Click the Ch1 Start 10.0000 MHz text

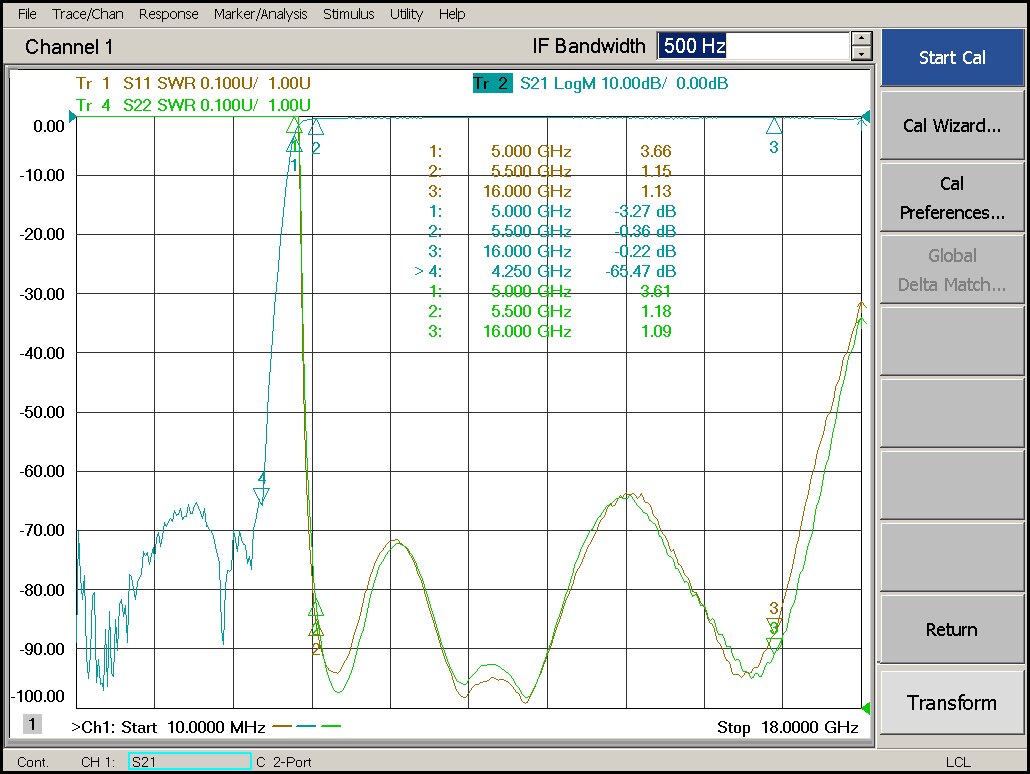pyautogui.click(x=168, y=727)
